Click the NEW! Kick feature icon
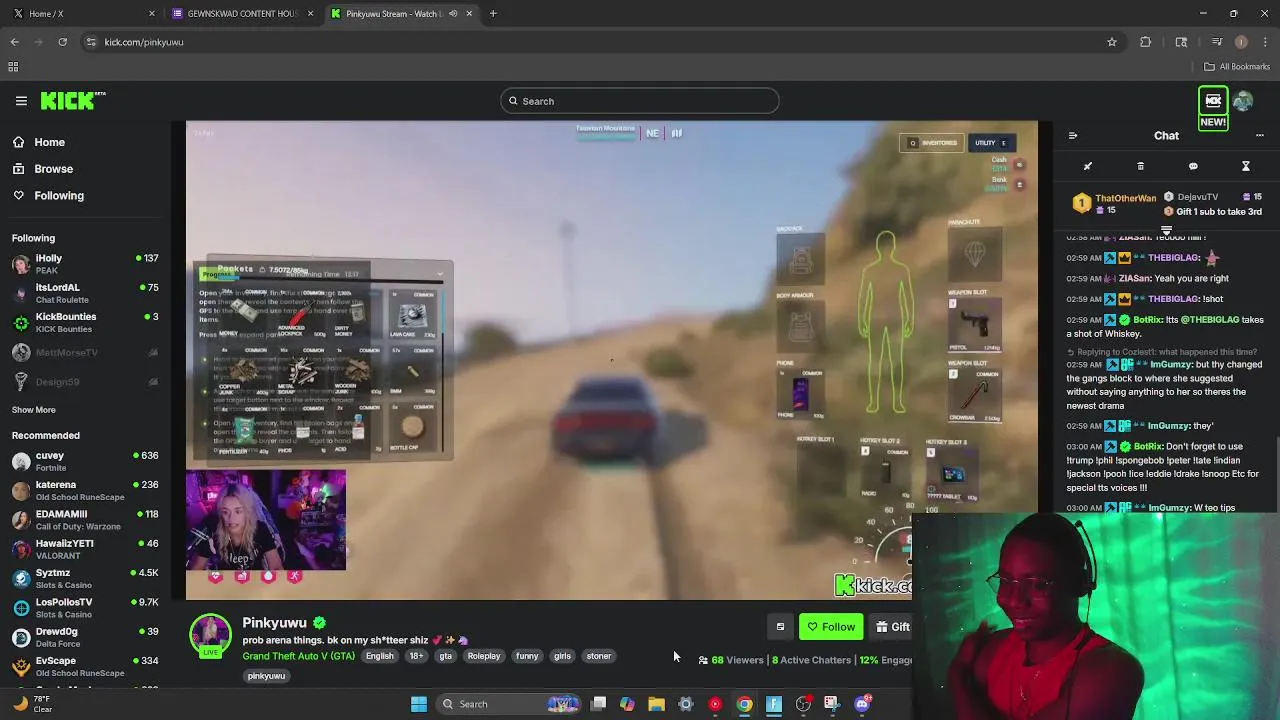Screen dimensions: 1280x720 click(x=1213, y=107)
